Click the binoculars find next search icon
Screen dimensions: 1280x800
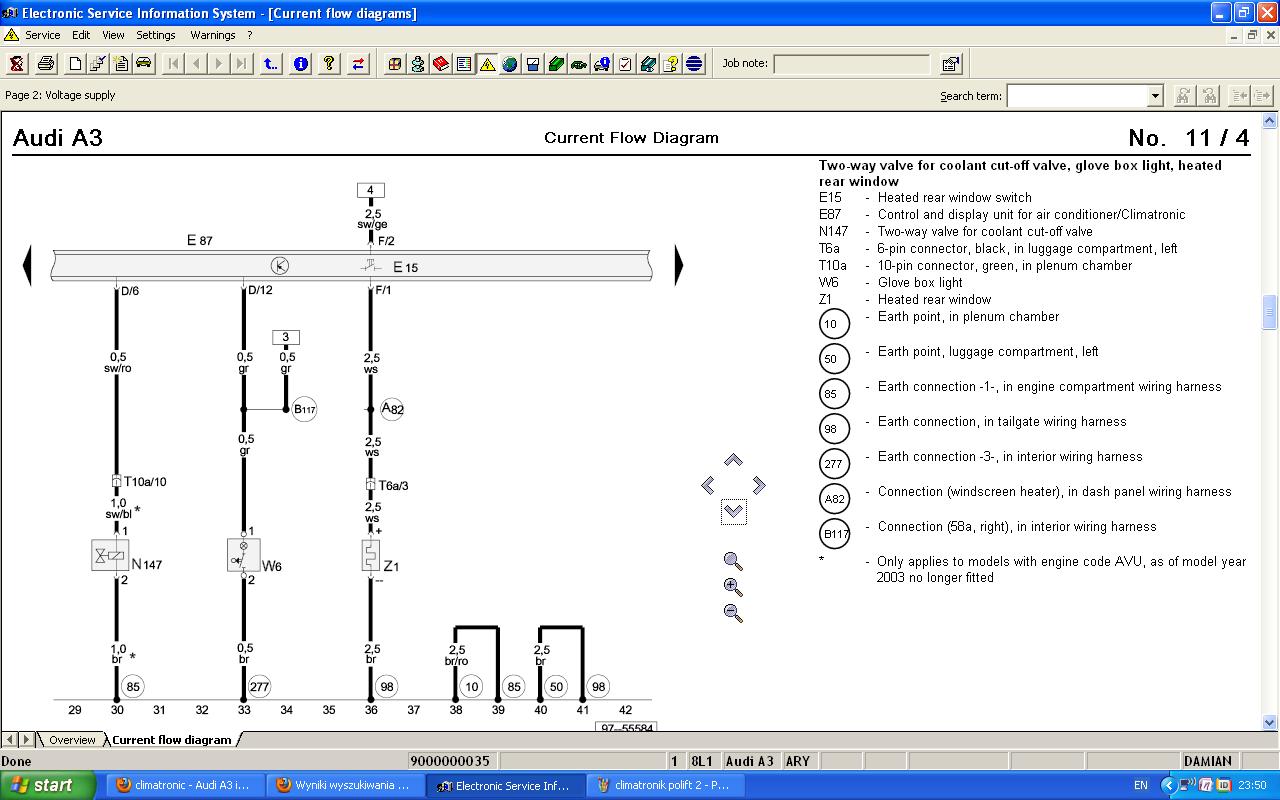click(x=1183, y=96)
